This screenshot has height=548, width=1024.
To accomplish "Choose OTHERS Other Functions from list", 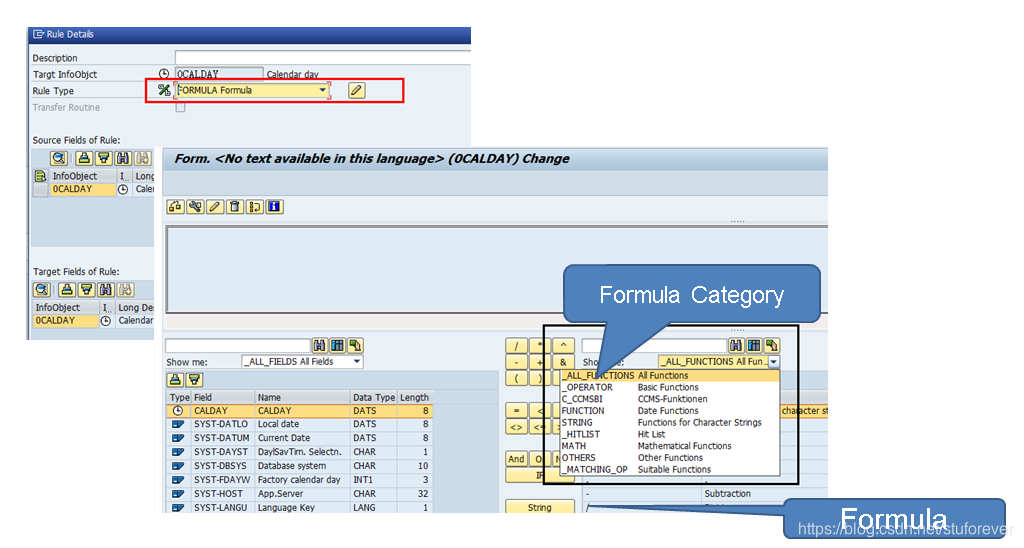I will (670, 458).
